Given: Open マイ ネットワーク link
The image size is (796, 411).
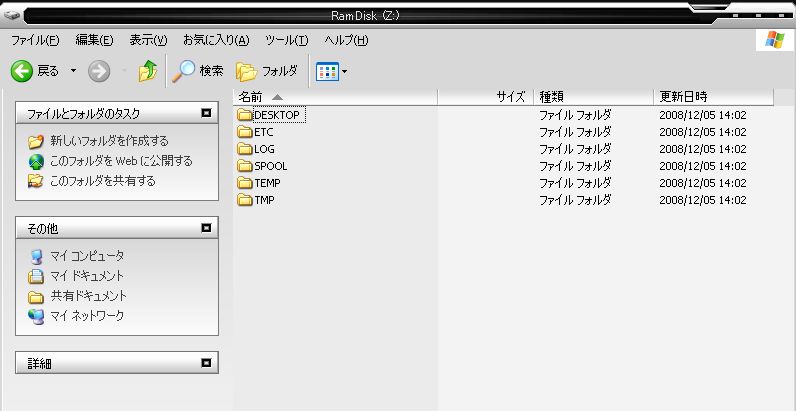Looking at the screenshot, I should (87, 316).
